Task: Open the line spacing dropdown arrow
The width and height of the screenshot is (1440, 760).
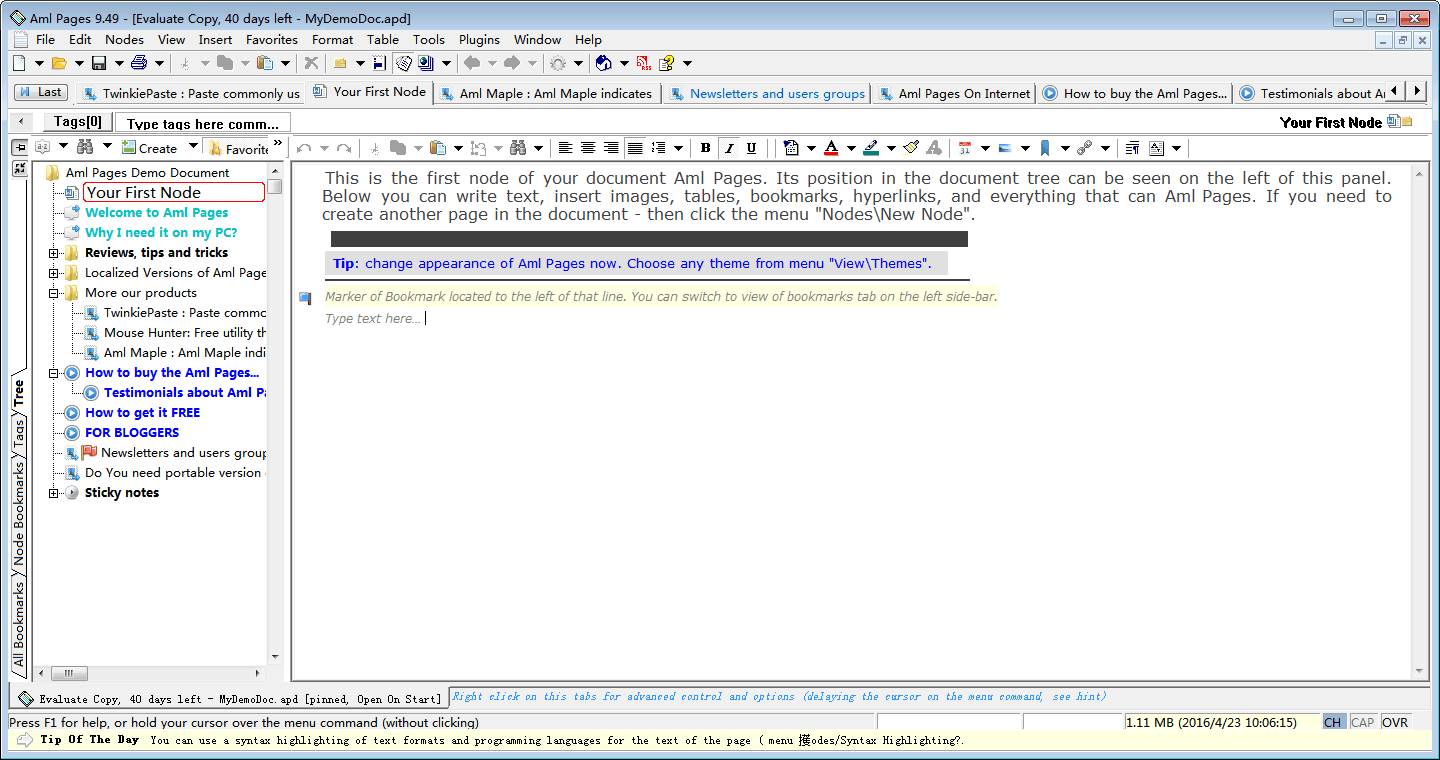Action: click(x=678, y=148)
